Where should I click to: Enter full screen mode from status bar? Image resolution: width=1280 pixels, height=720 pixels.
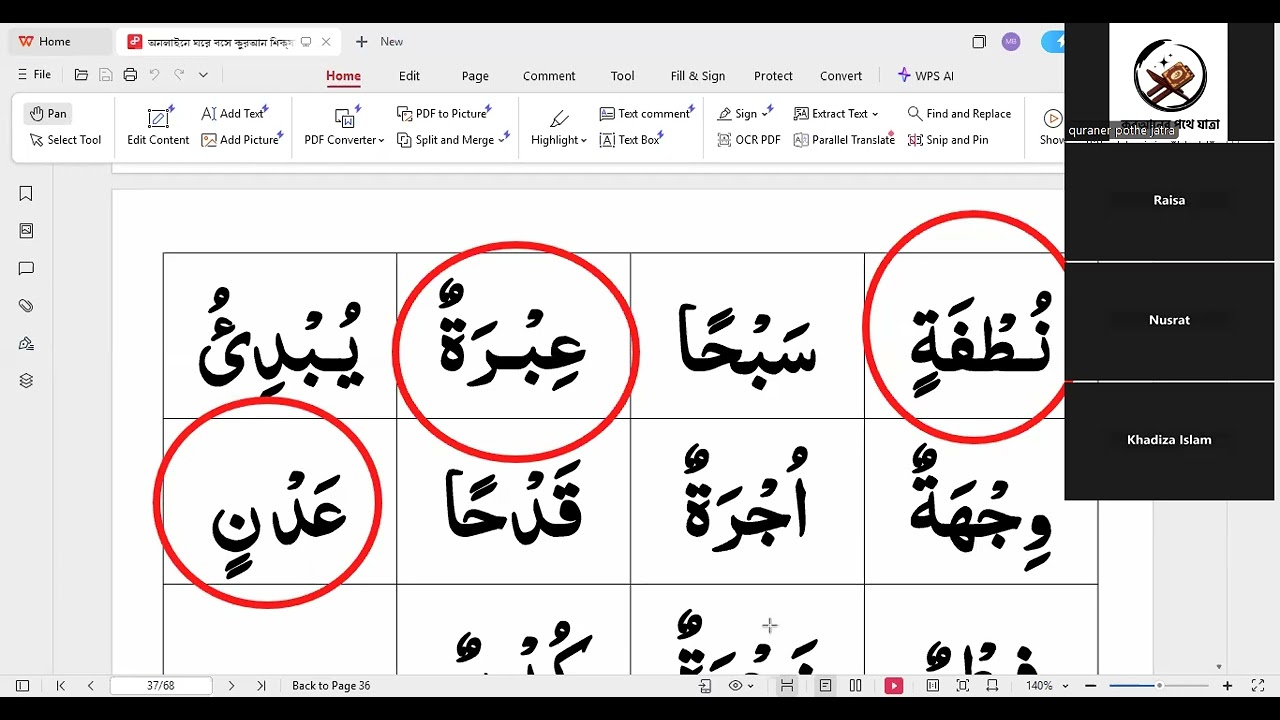pyautogui.click(x=1258, y=686)
